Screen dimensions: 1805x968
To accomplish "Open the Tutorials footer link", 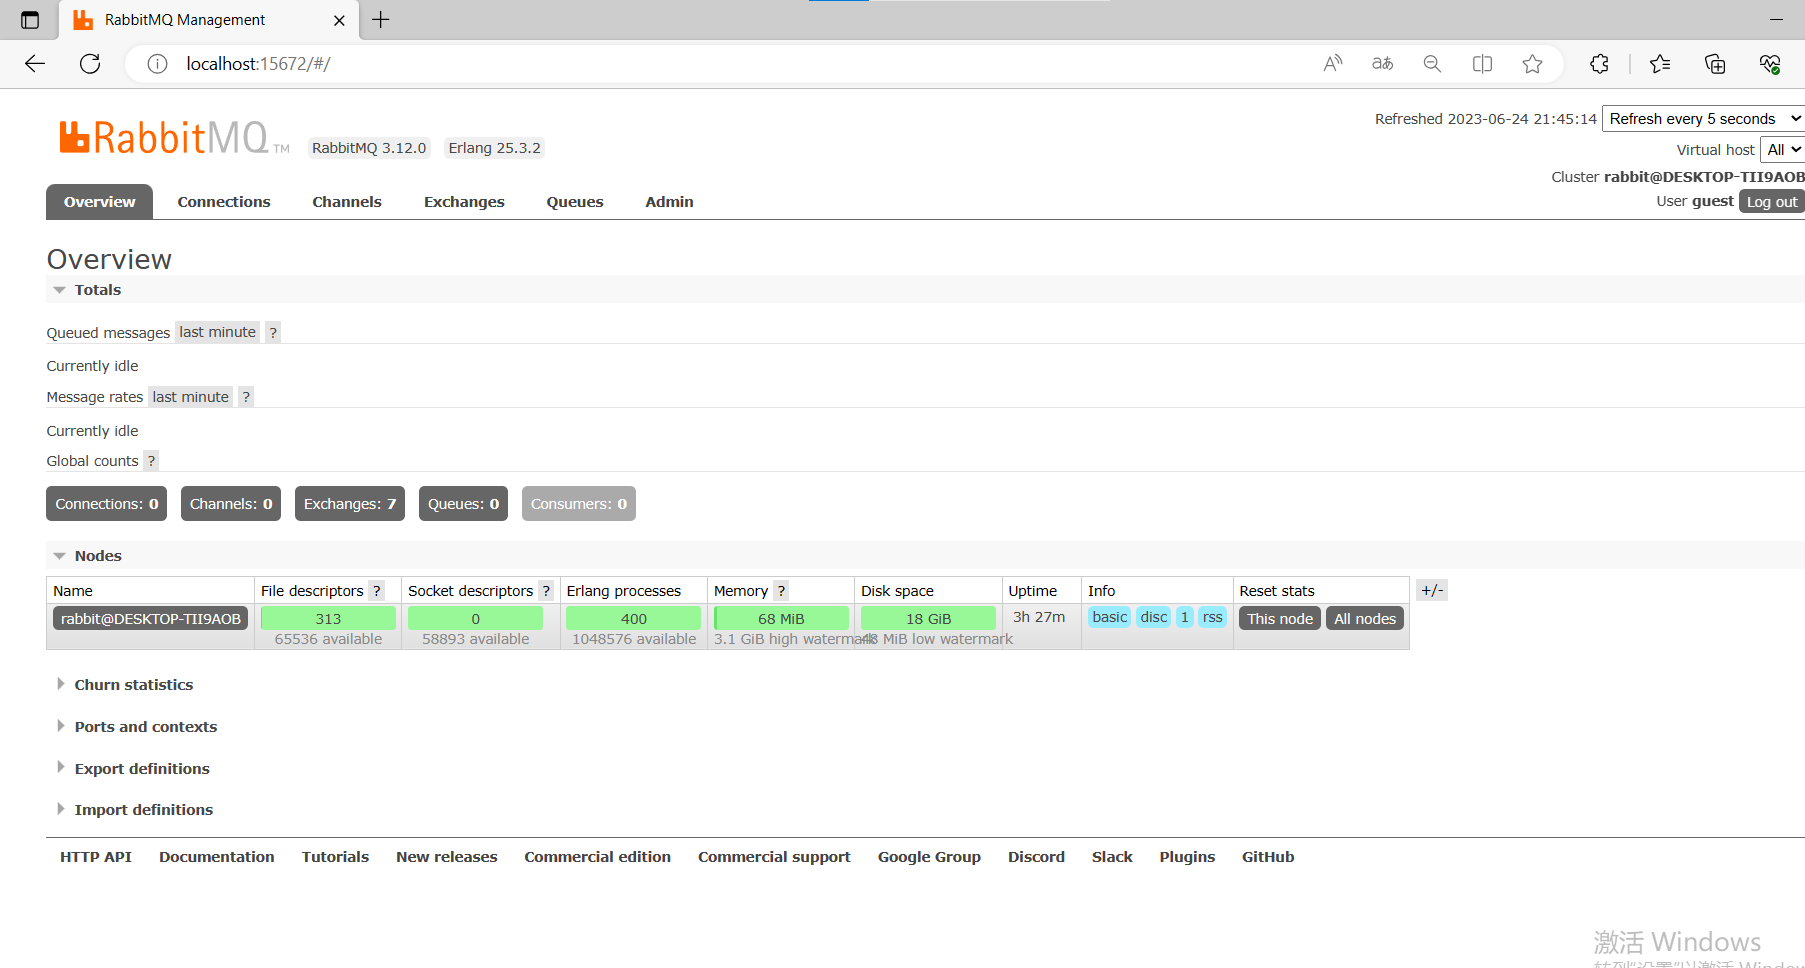I will (x=335, y=857).
